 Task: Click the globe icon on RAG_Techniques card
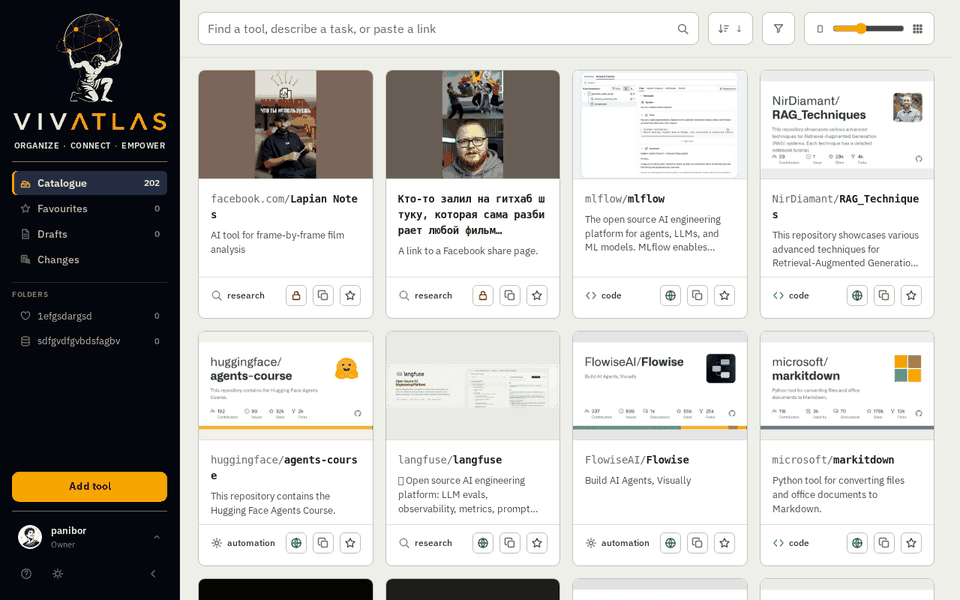(x=857, y=295)
